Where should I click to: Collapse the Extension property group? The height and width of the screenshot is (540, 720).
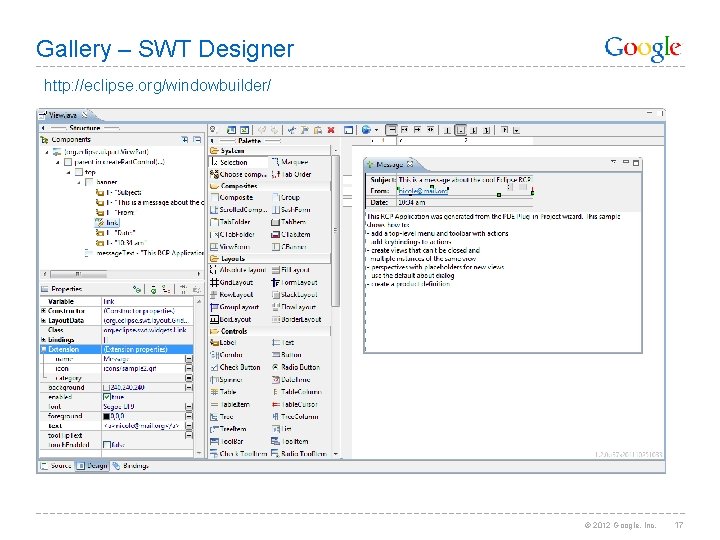click(x=44, y=349)
